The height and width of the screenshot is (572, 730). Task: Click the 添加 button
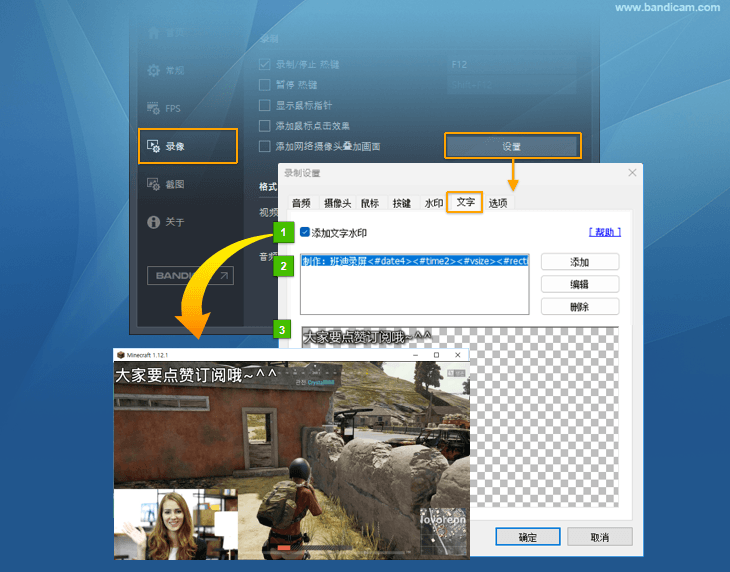[580, 262]
